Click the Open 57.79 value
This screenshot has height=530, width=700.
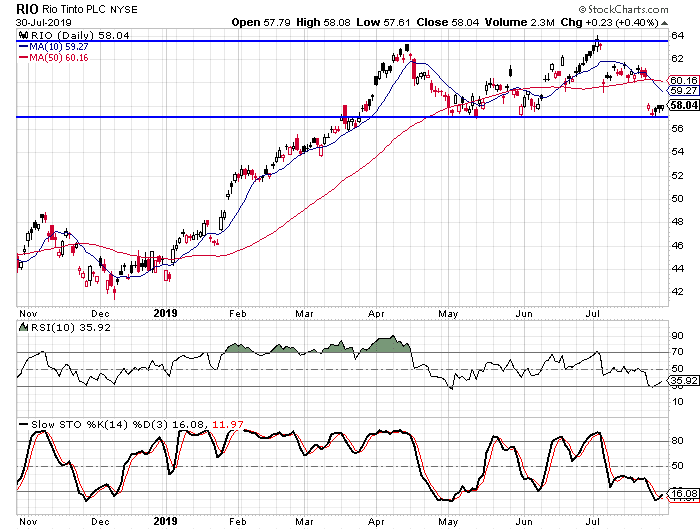point(261,22)
